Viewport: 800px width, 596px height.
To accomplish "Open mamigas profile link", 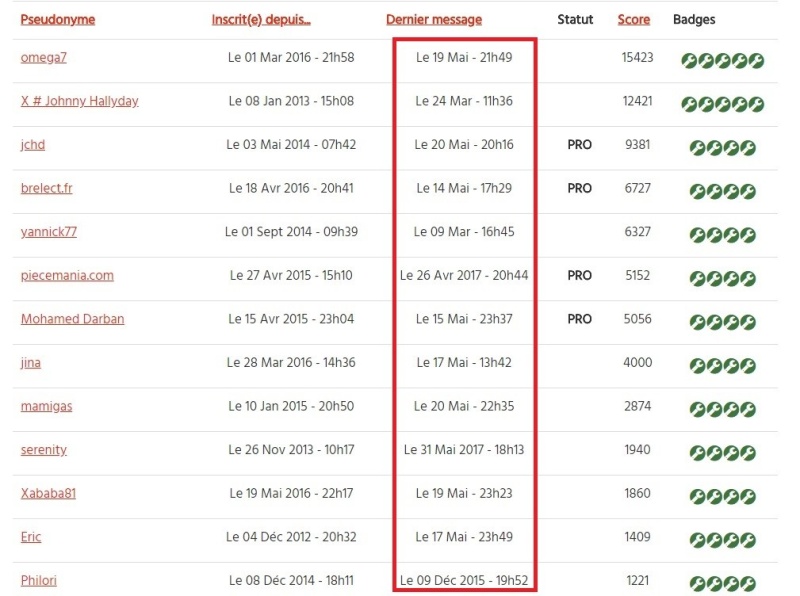I will pos(46,406).
